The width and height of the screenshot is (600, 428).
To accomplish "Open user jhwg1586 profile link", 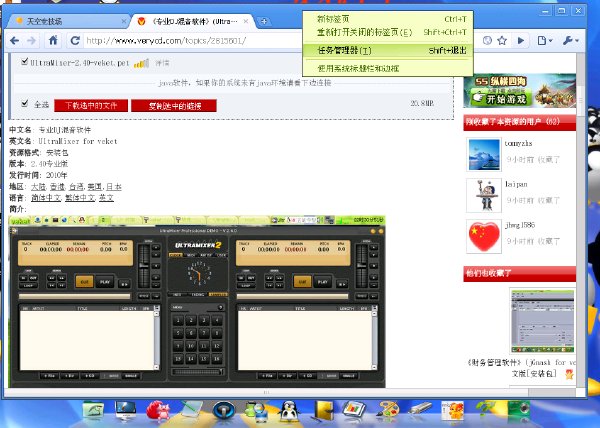I will (520, 225).
